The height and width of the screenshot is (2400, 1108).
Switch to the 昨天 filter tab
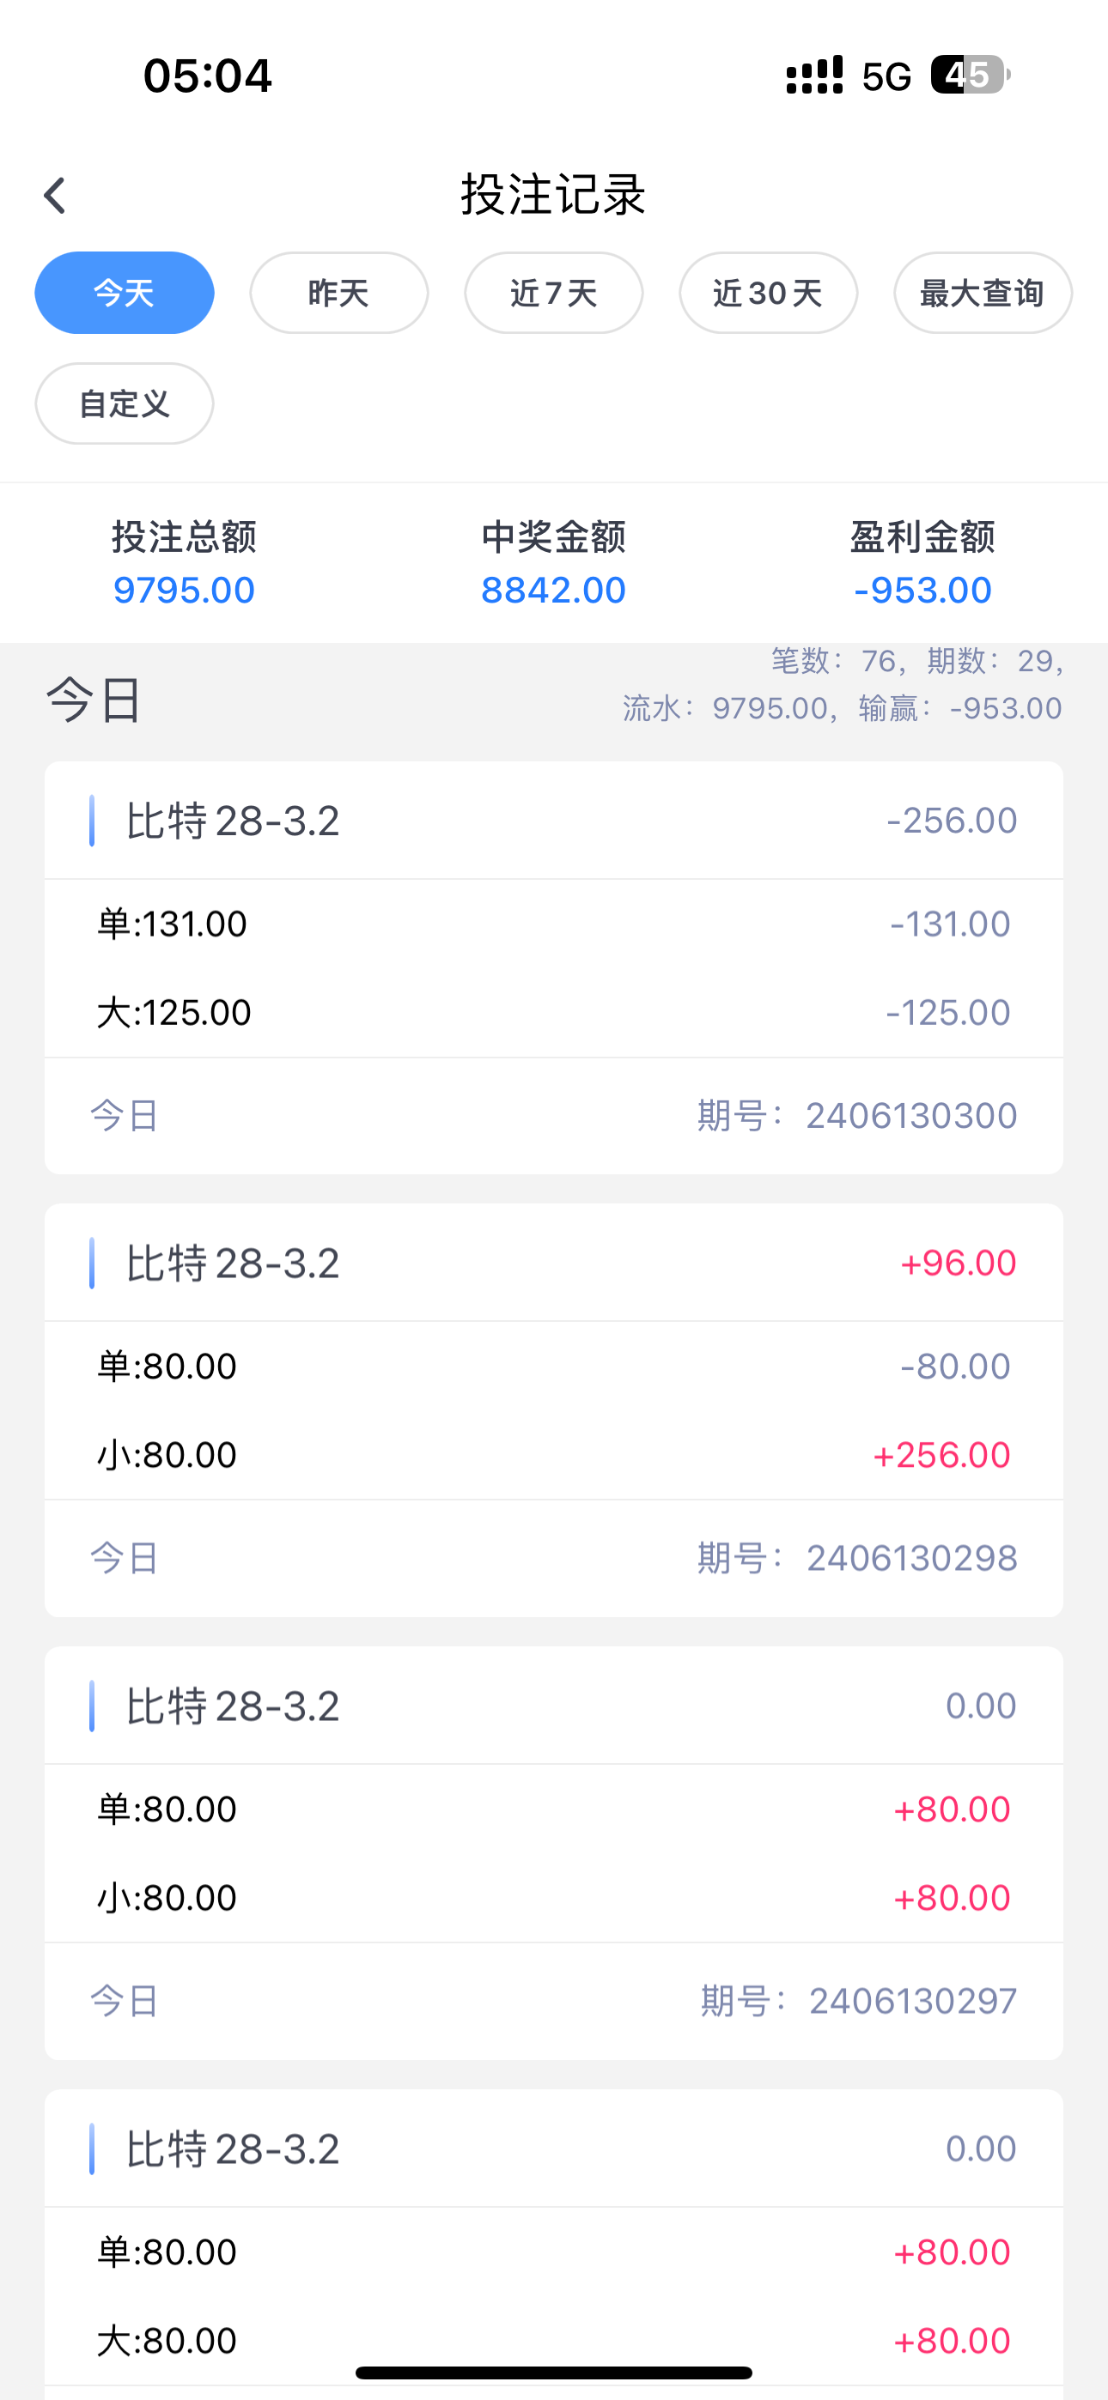click(x=339, y=293)
